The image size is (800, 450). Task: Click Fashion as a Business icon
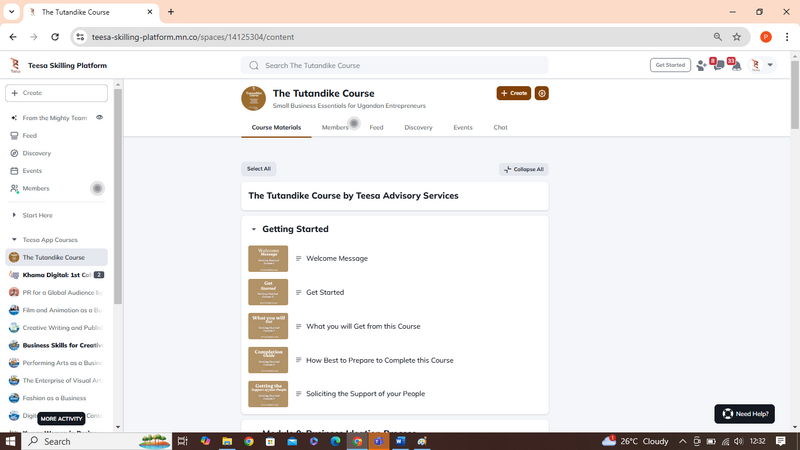coord(14,398)
